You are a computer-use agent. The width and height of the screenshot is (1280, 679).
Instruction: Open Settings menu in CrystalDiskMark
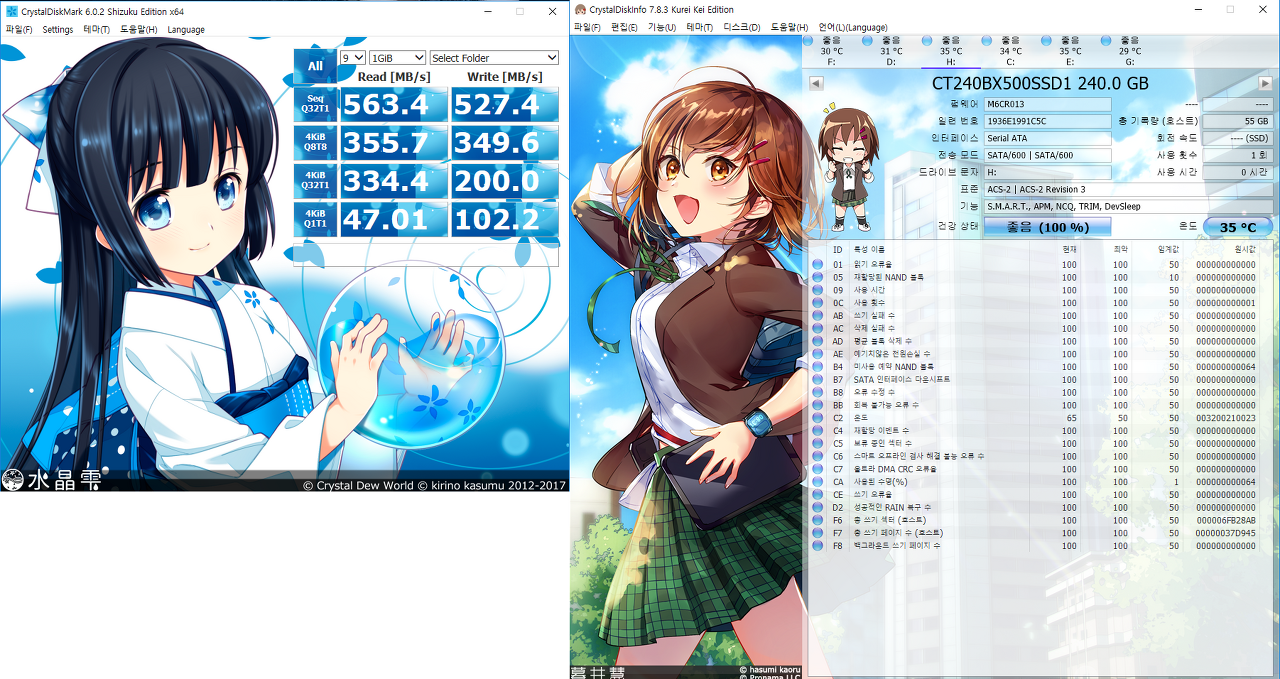(x=58, y=29)
